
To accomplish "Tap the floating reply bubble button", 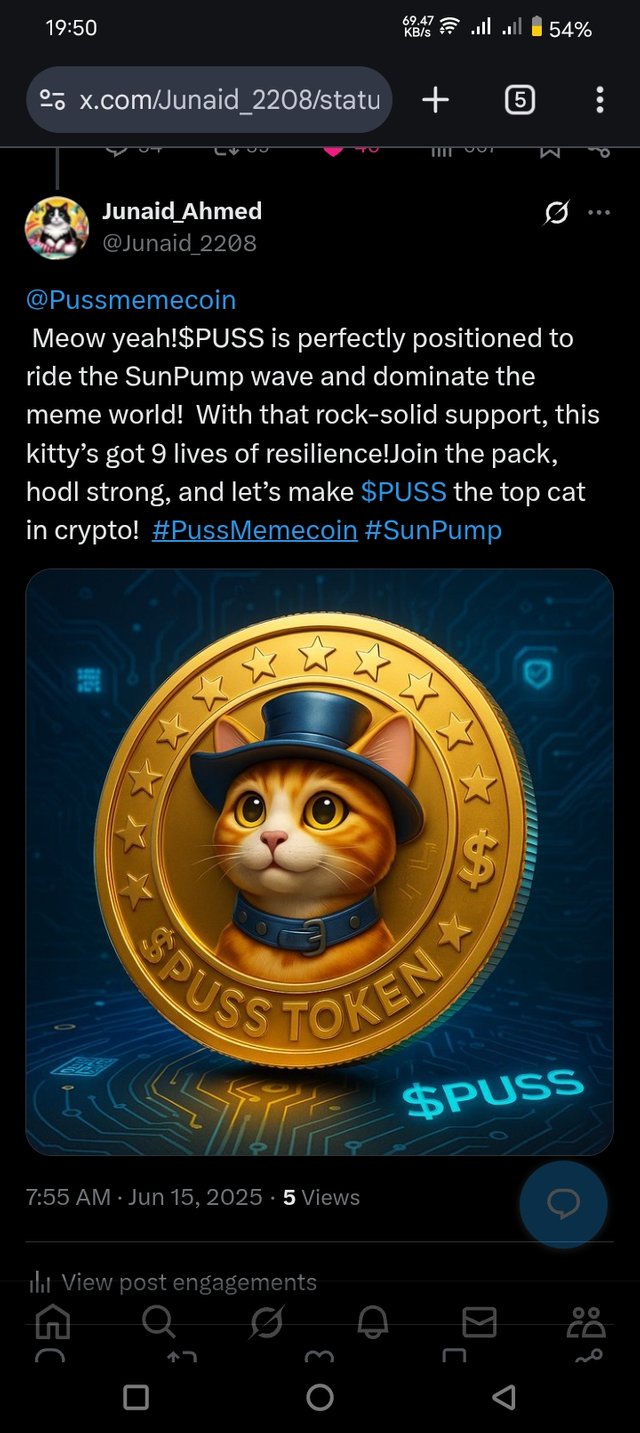I will pyautogui.click(x=563, y=1204).
